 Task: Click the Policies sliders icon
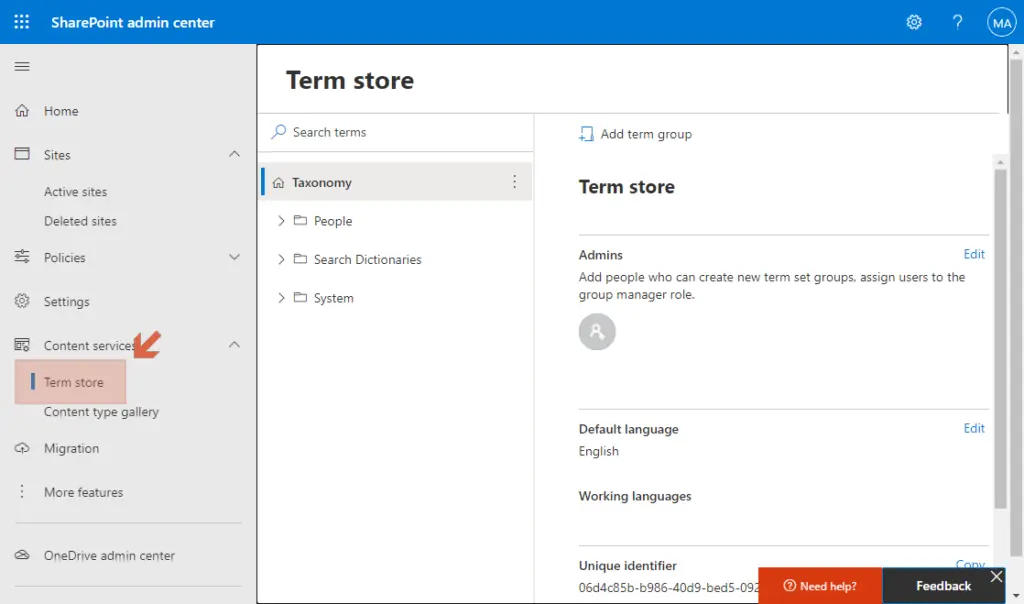22,257
